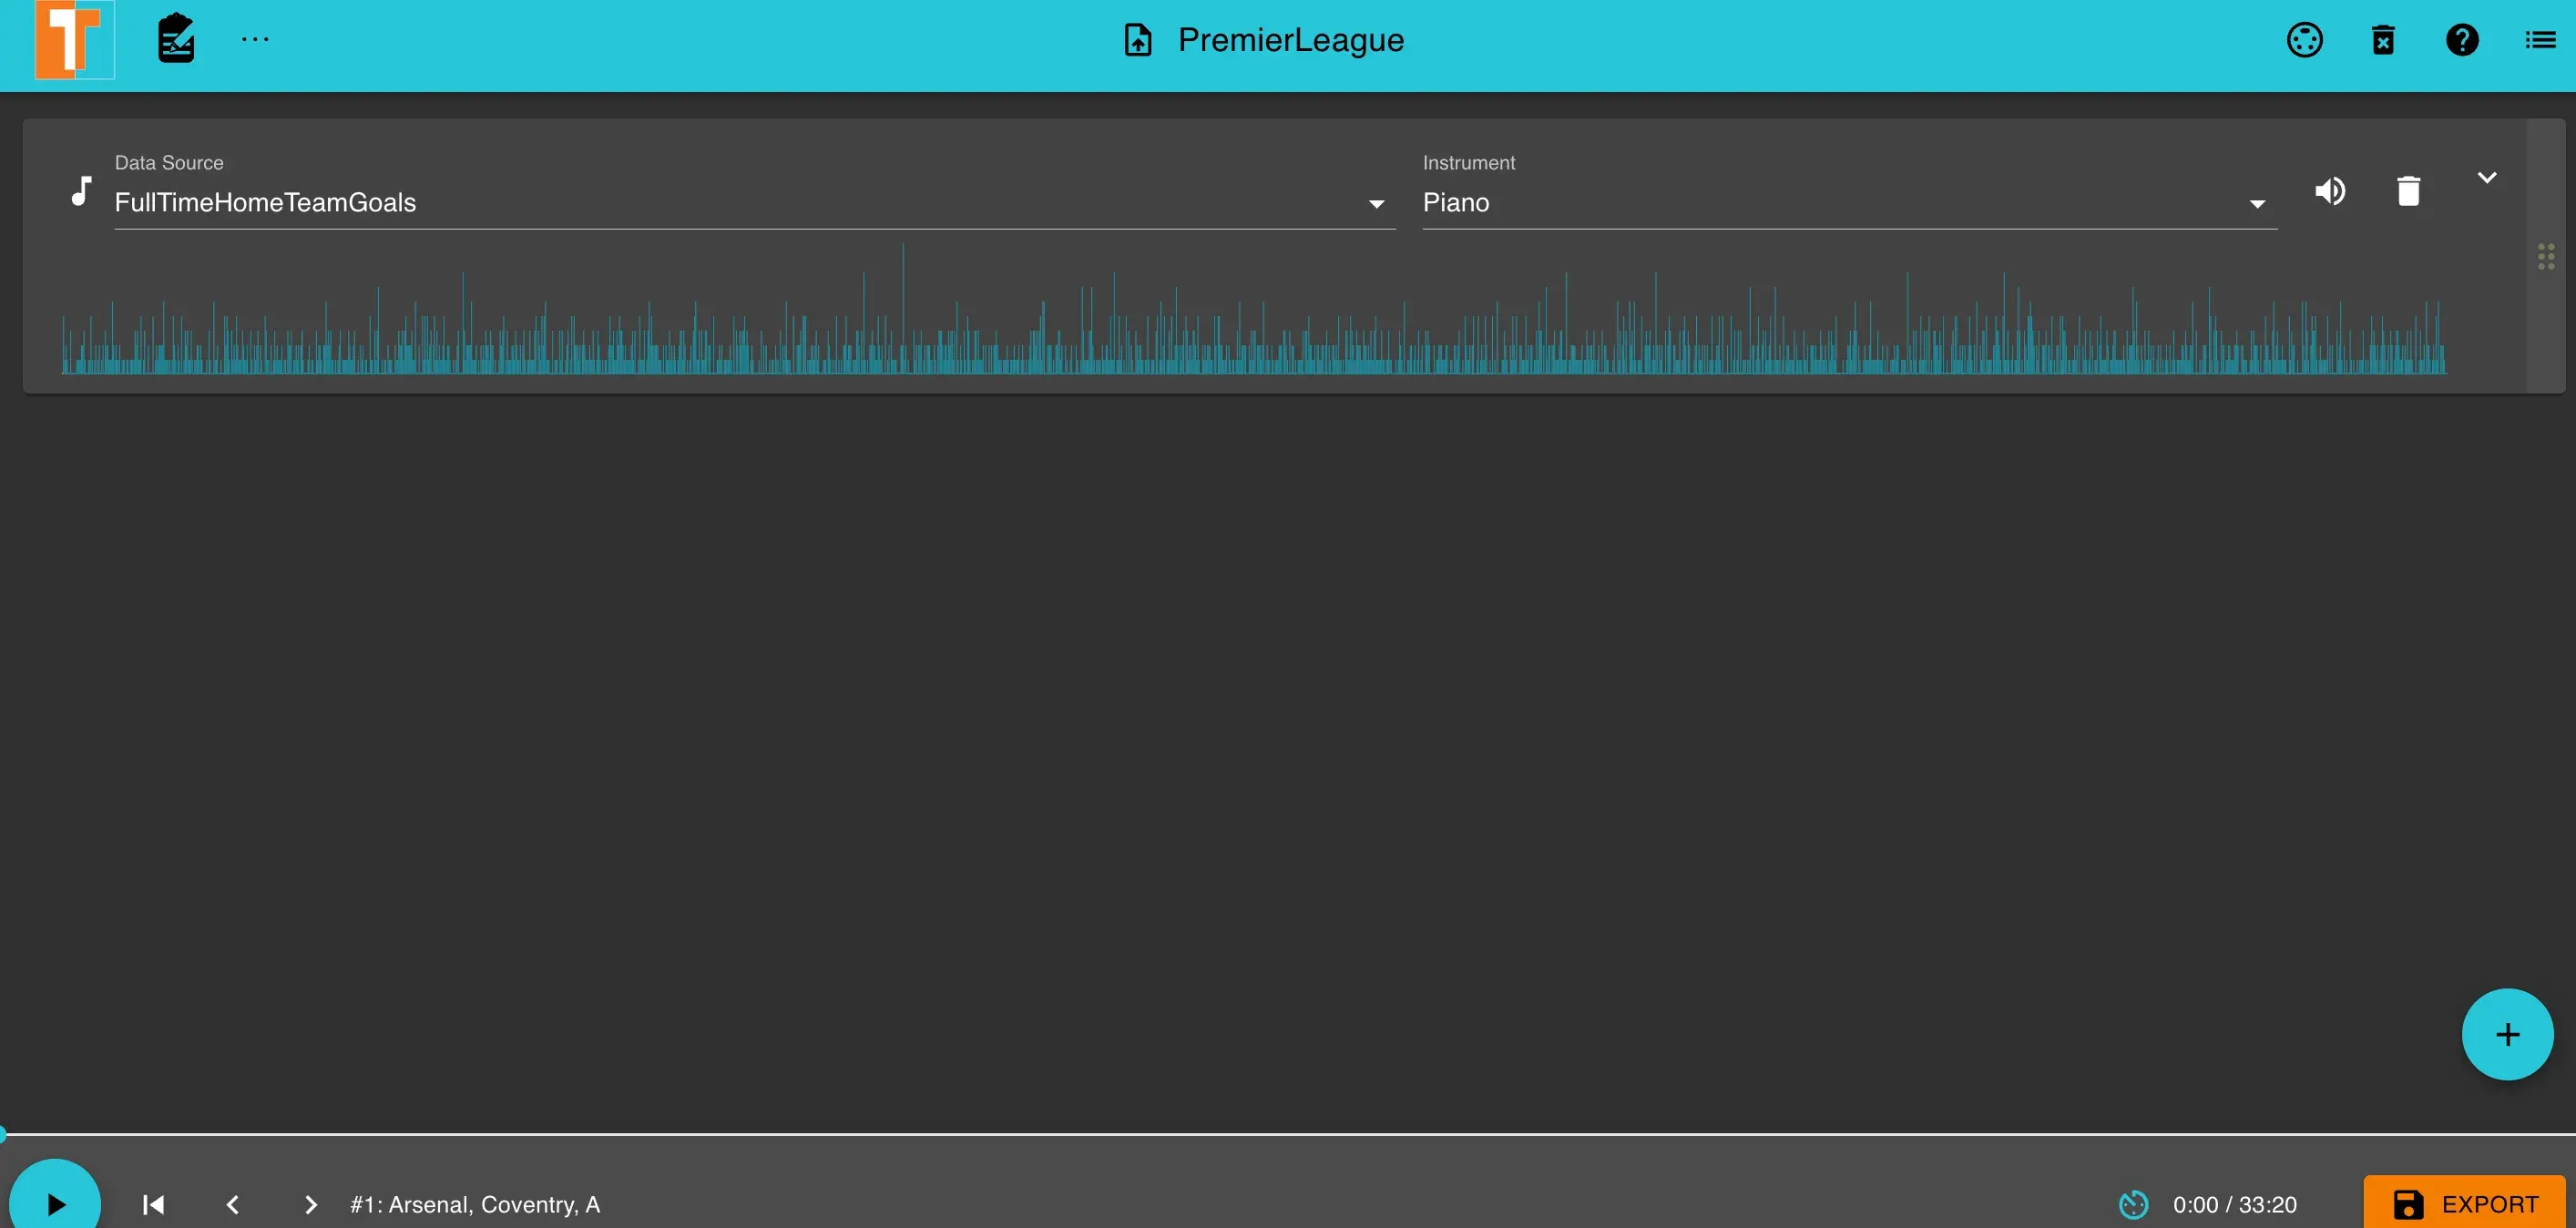The width and height of the screenshot is (2576, 1228).
Task: Skip to beginning of the track
Action: click(x=153, y=1204)
